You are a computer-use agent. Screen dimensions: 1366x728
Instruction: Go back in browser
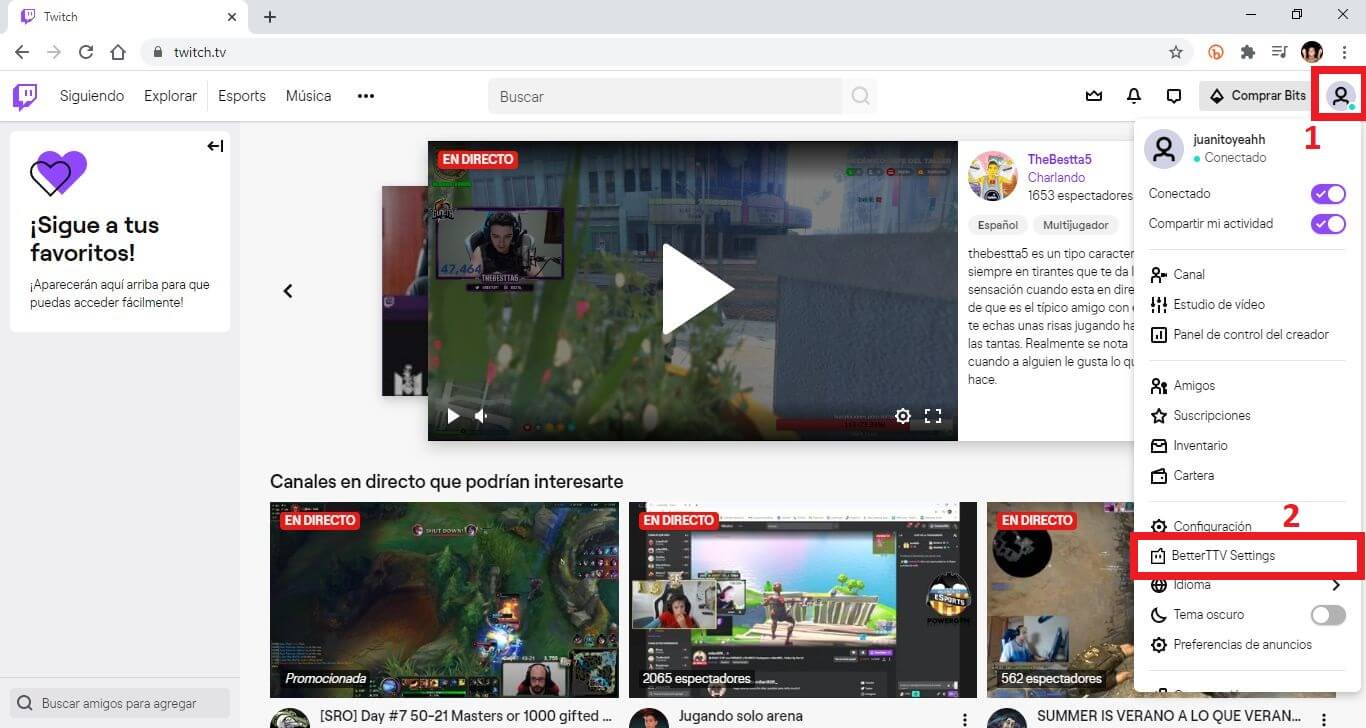tap(22, 52)
